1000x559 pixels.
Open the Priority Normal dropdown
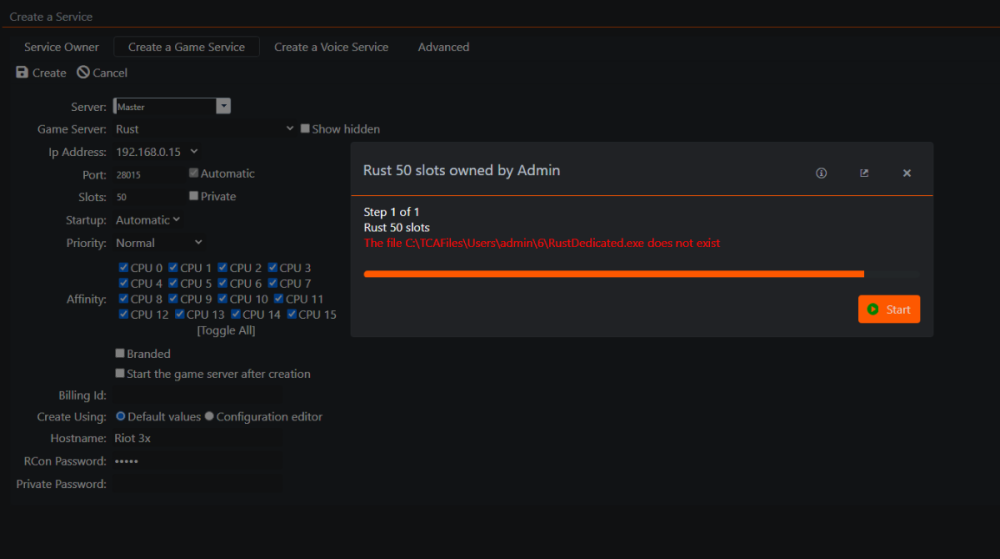pos(198,242)
